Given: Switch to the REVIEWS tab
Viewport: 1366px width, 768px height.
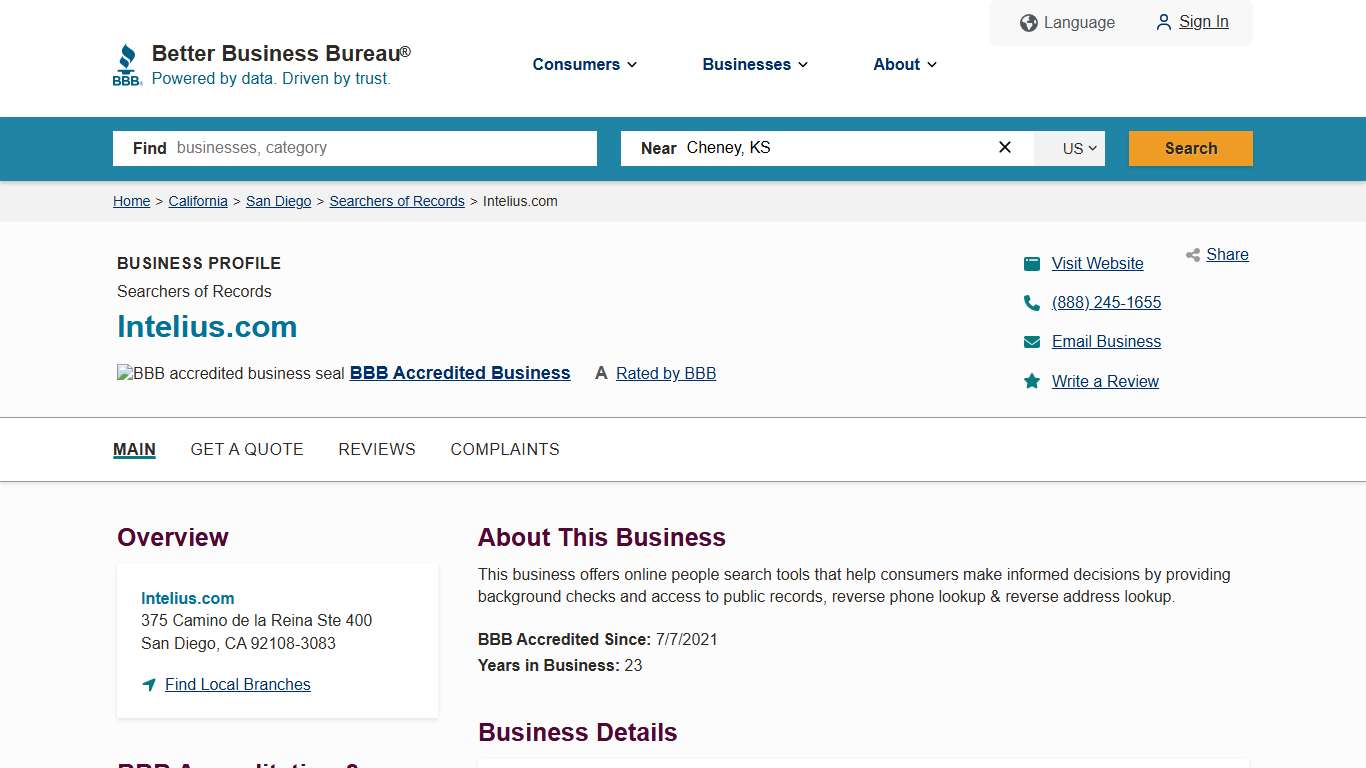Looking at the screenshot, I should point(377,449).
